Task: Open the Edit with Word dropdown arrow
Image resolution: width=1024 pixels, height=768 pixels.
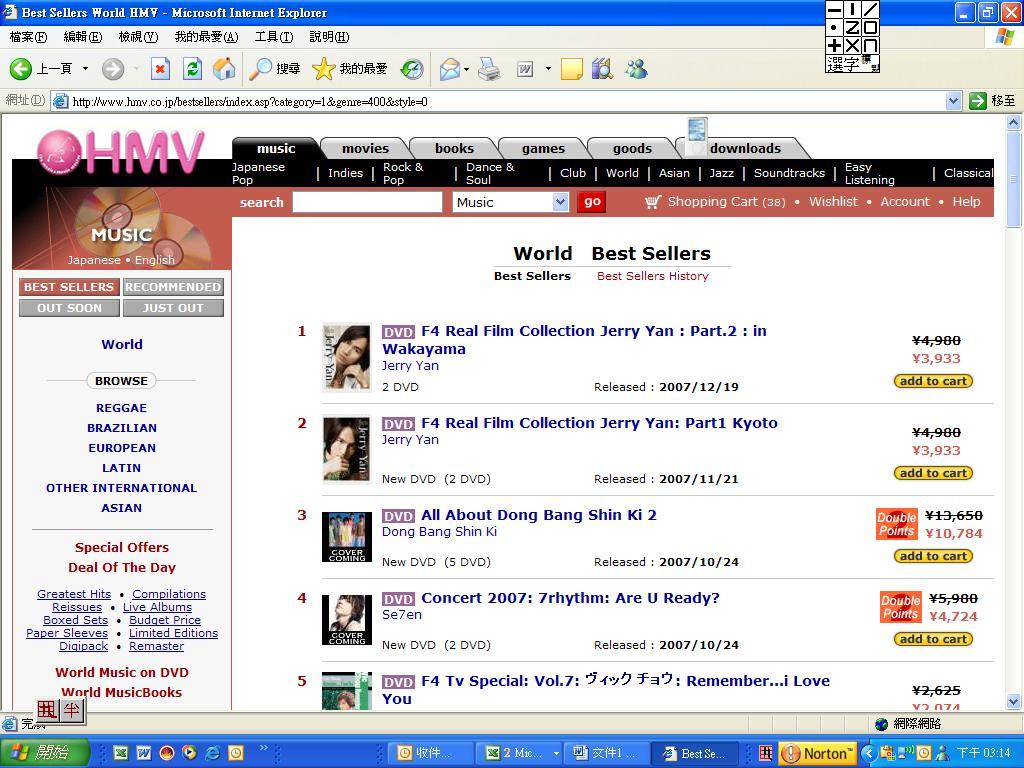Action: tap(548, 69)
